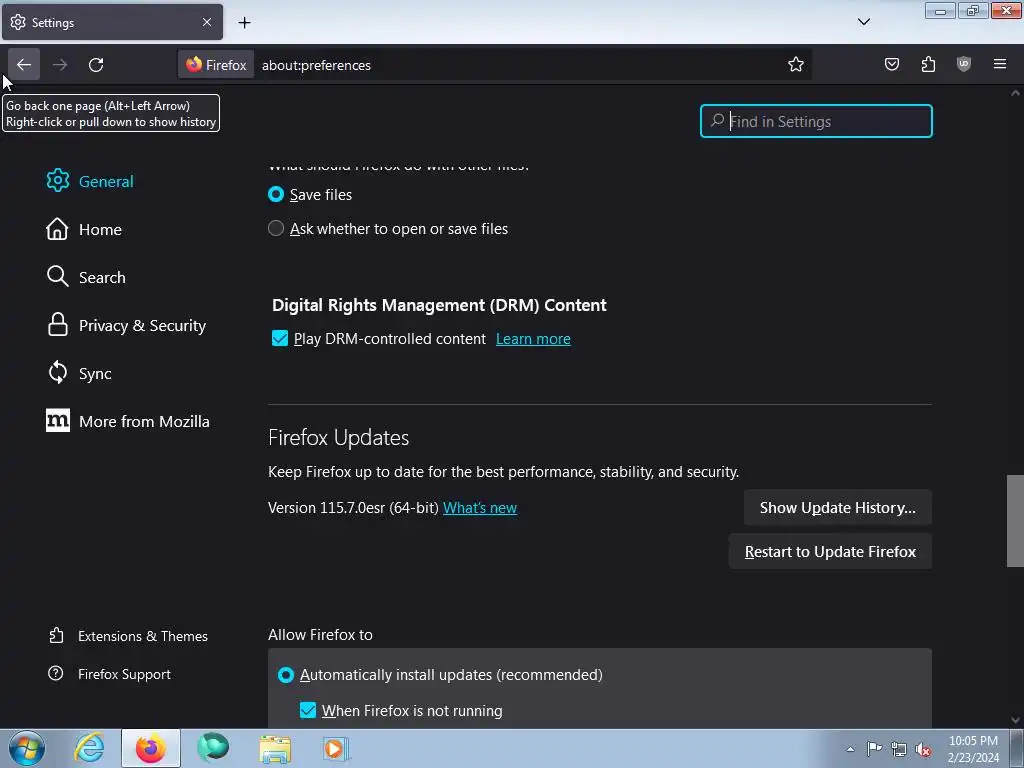The height and width of the screenshot is (768, 1024).
Task: Click the vertical scrollbar thumb
Action: (1014, 520)
